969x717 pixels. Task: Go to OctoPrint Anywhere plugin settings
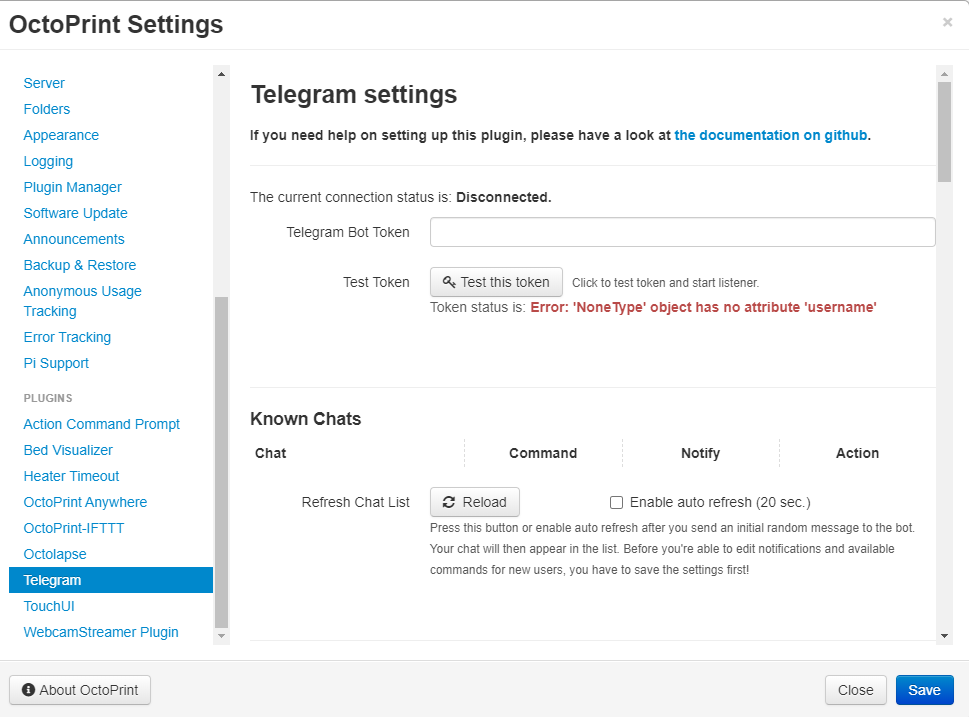click(85, 502)
